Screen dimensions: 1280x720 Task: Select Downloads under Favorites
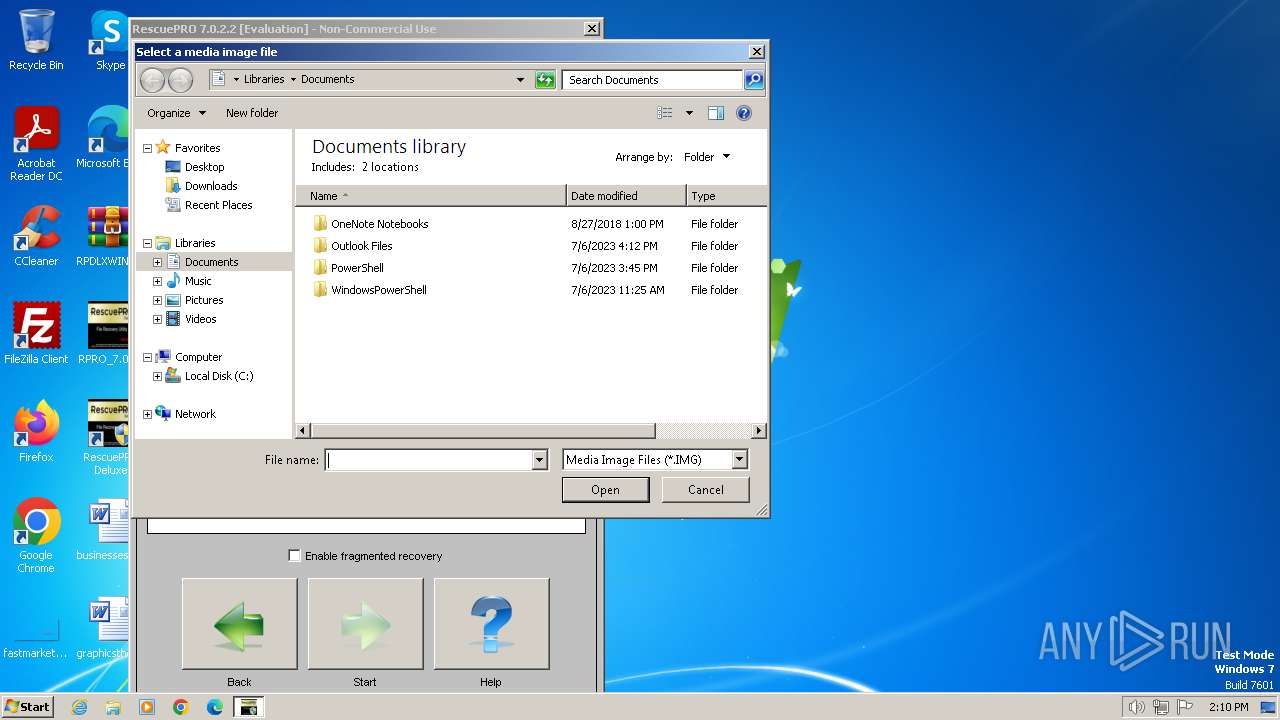click(211, 186)
